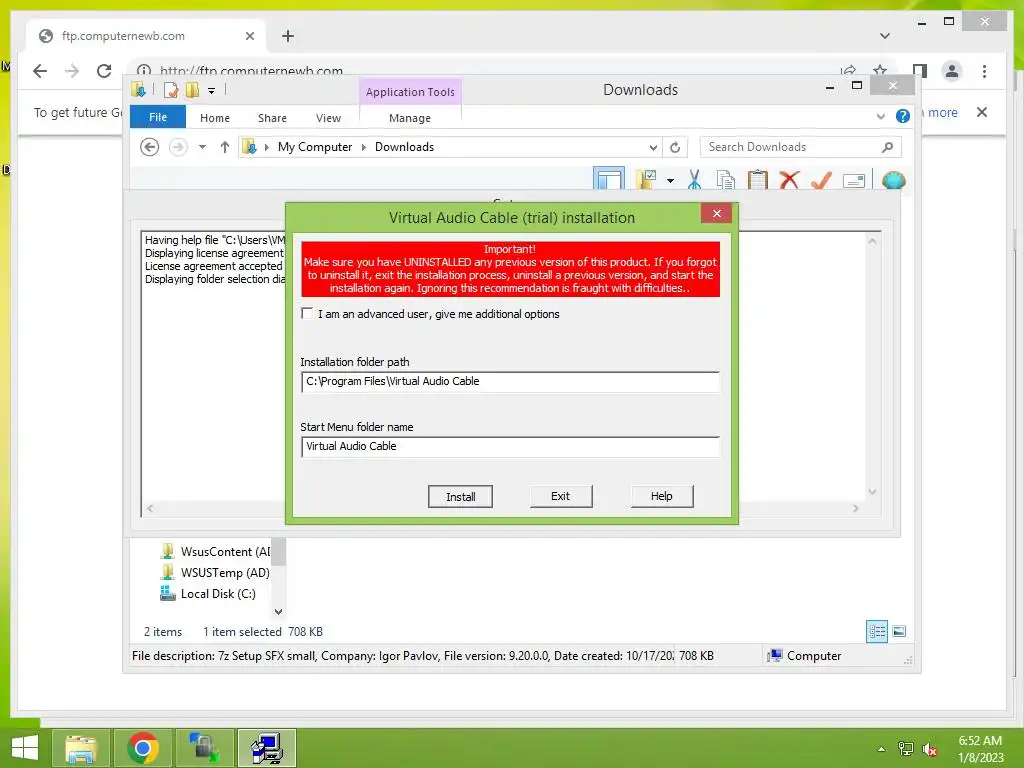Click the Chrome profile avatar icon

coord(952,71)
